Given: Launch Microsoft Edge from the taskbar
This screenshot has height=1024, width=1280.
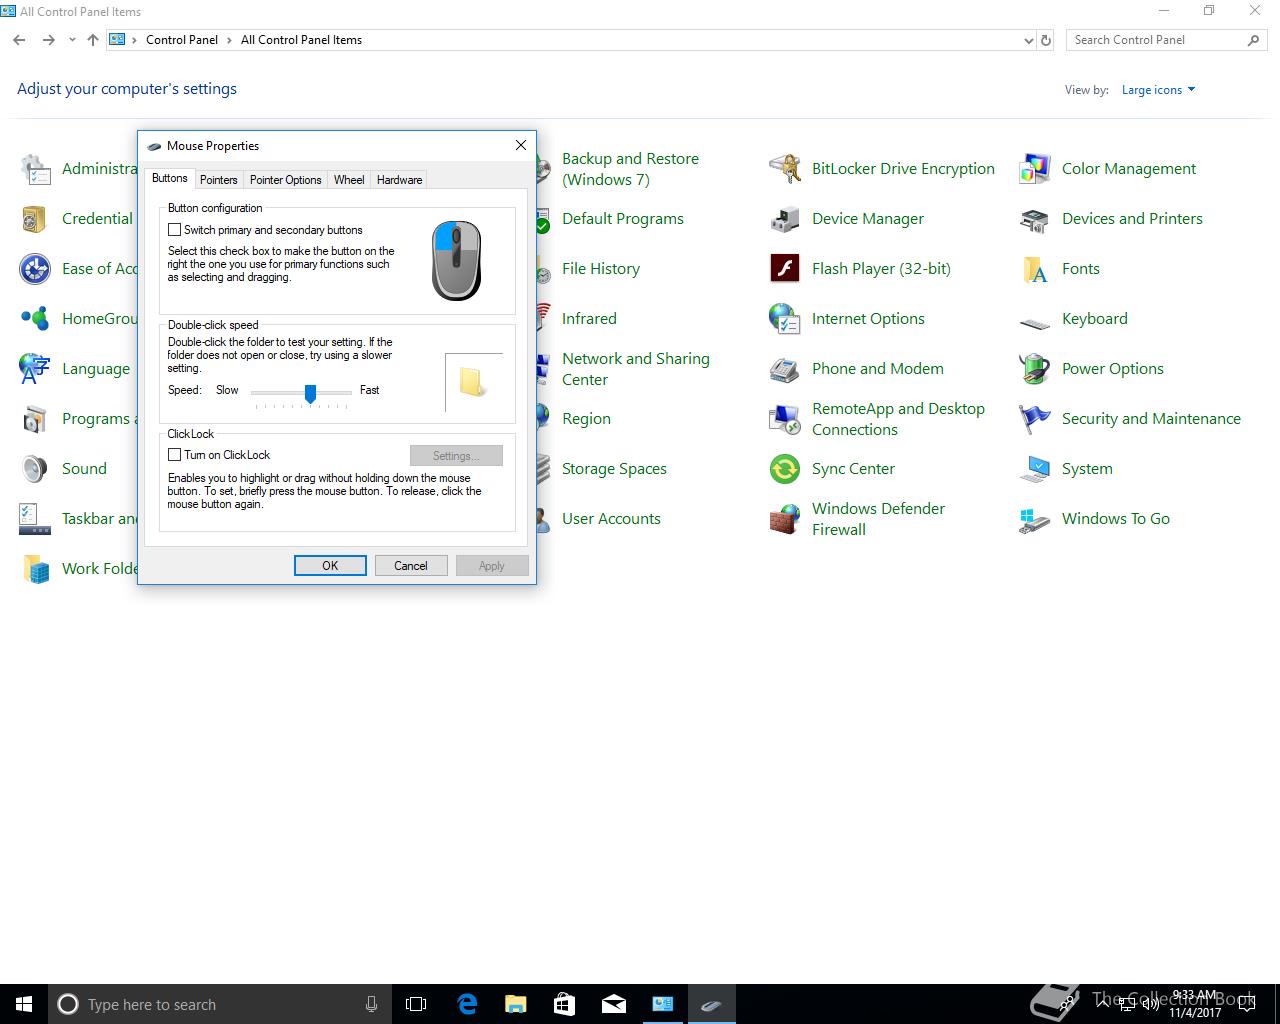Looking at the screenshot, I should [467, 1004].
